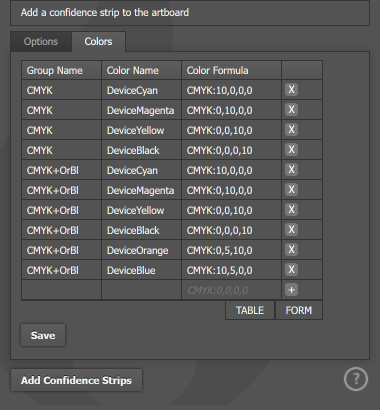The image size is (380, 410).
Task: Select the Colors tab
Action: [98, 42]
